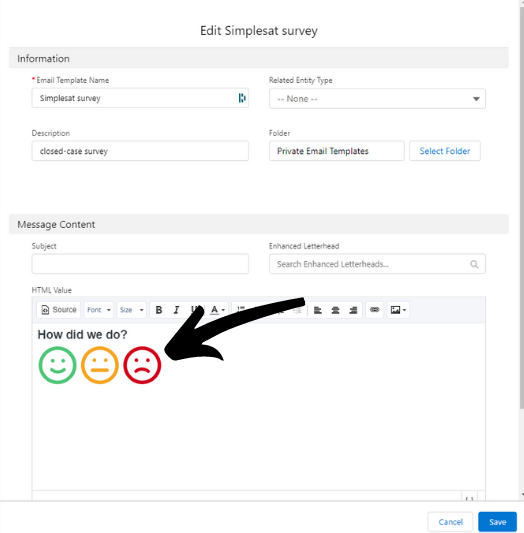Open the Font dropdown
The height and width of the screenshot is (533, 524).
[99, 310]
